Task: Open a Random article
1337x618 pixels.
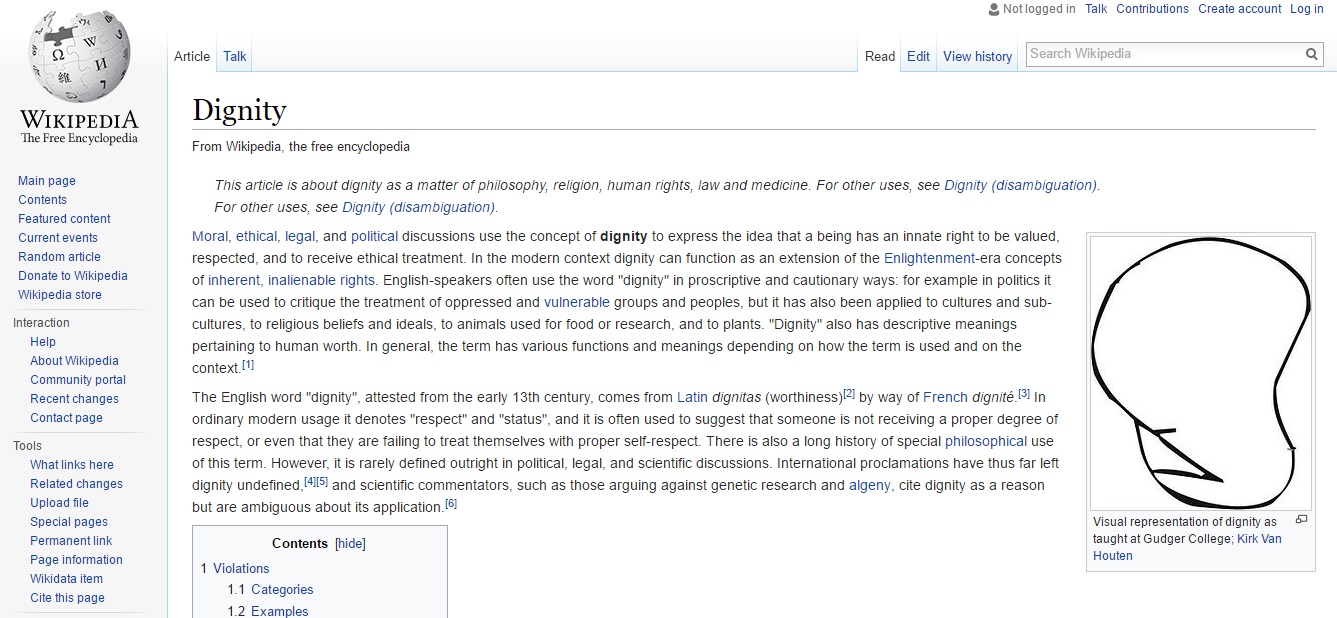Action: coord(59,257)
